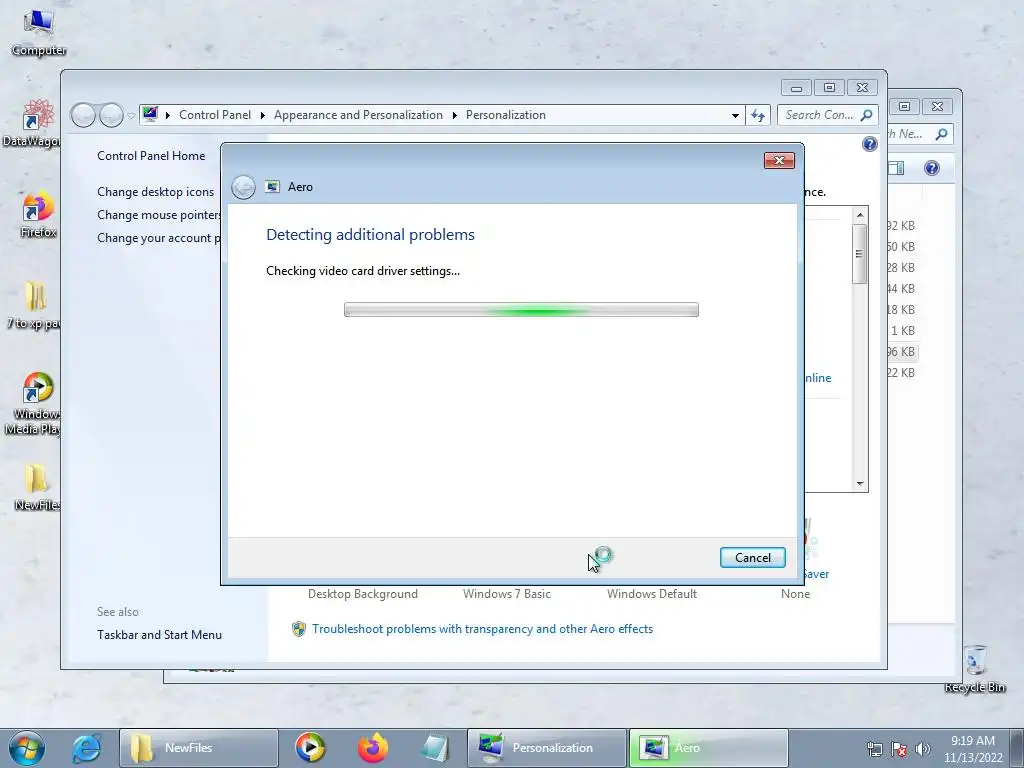Open the Firefox desktop shortcut

[x=39, y=214]
